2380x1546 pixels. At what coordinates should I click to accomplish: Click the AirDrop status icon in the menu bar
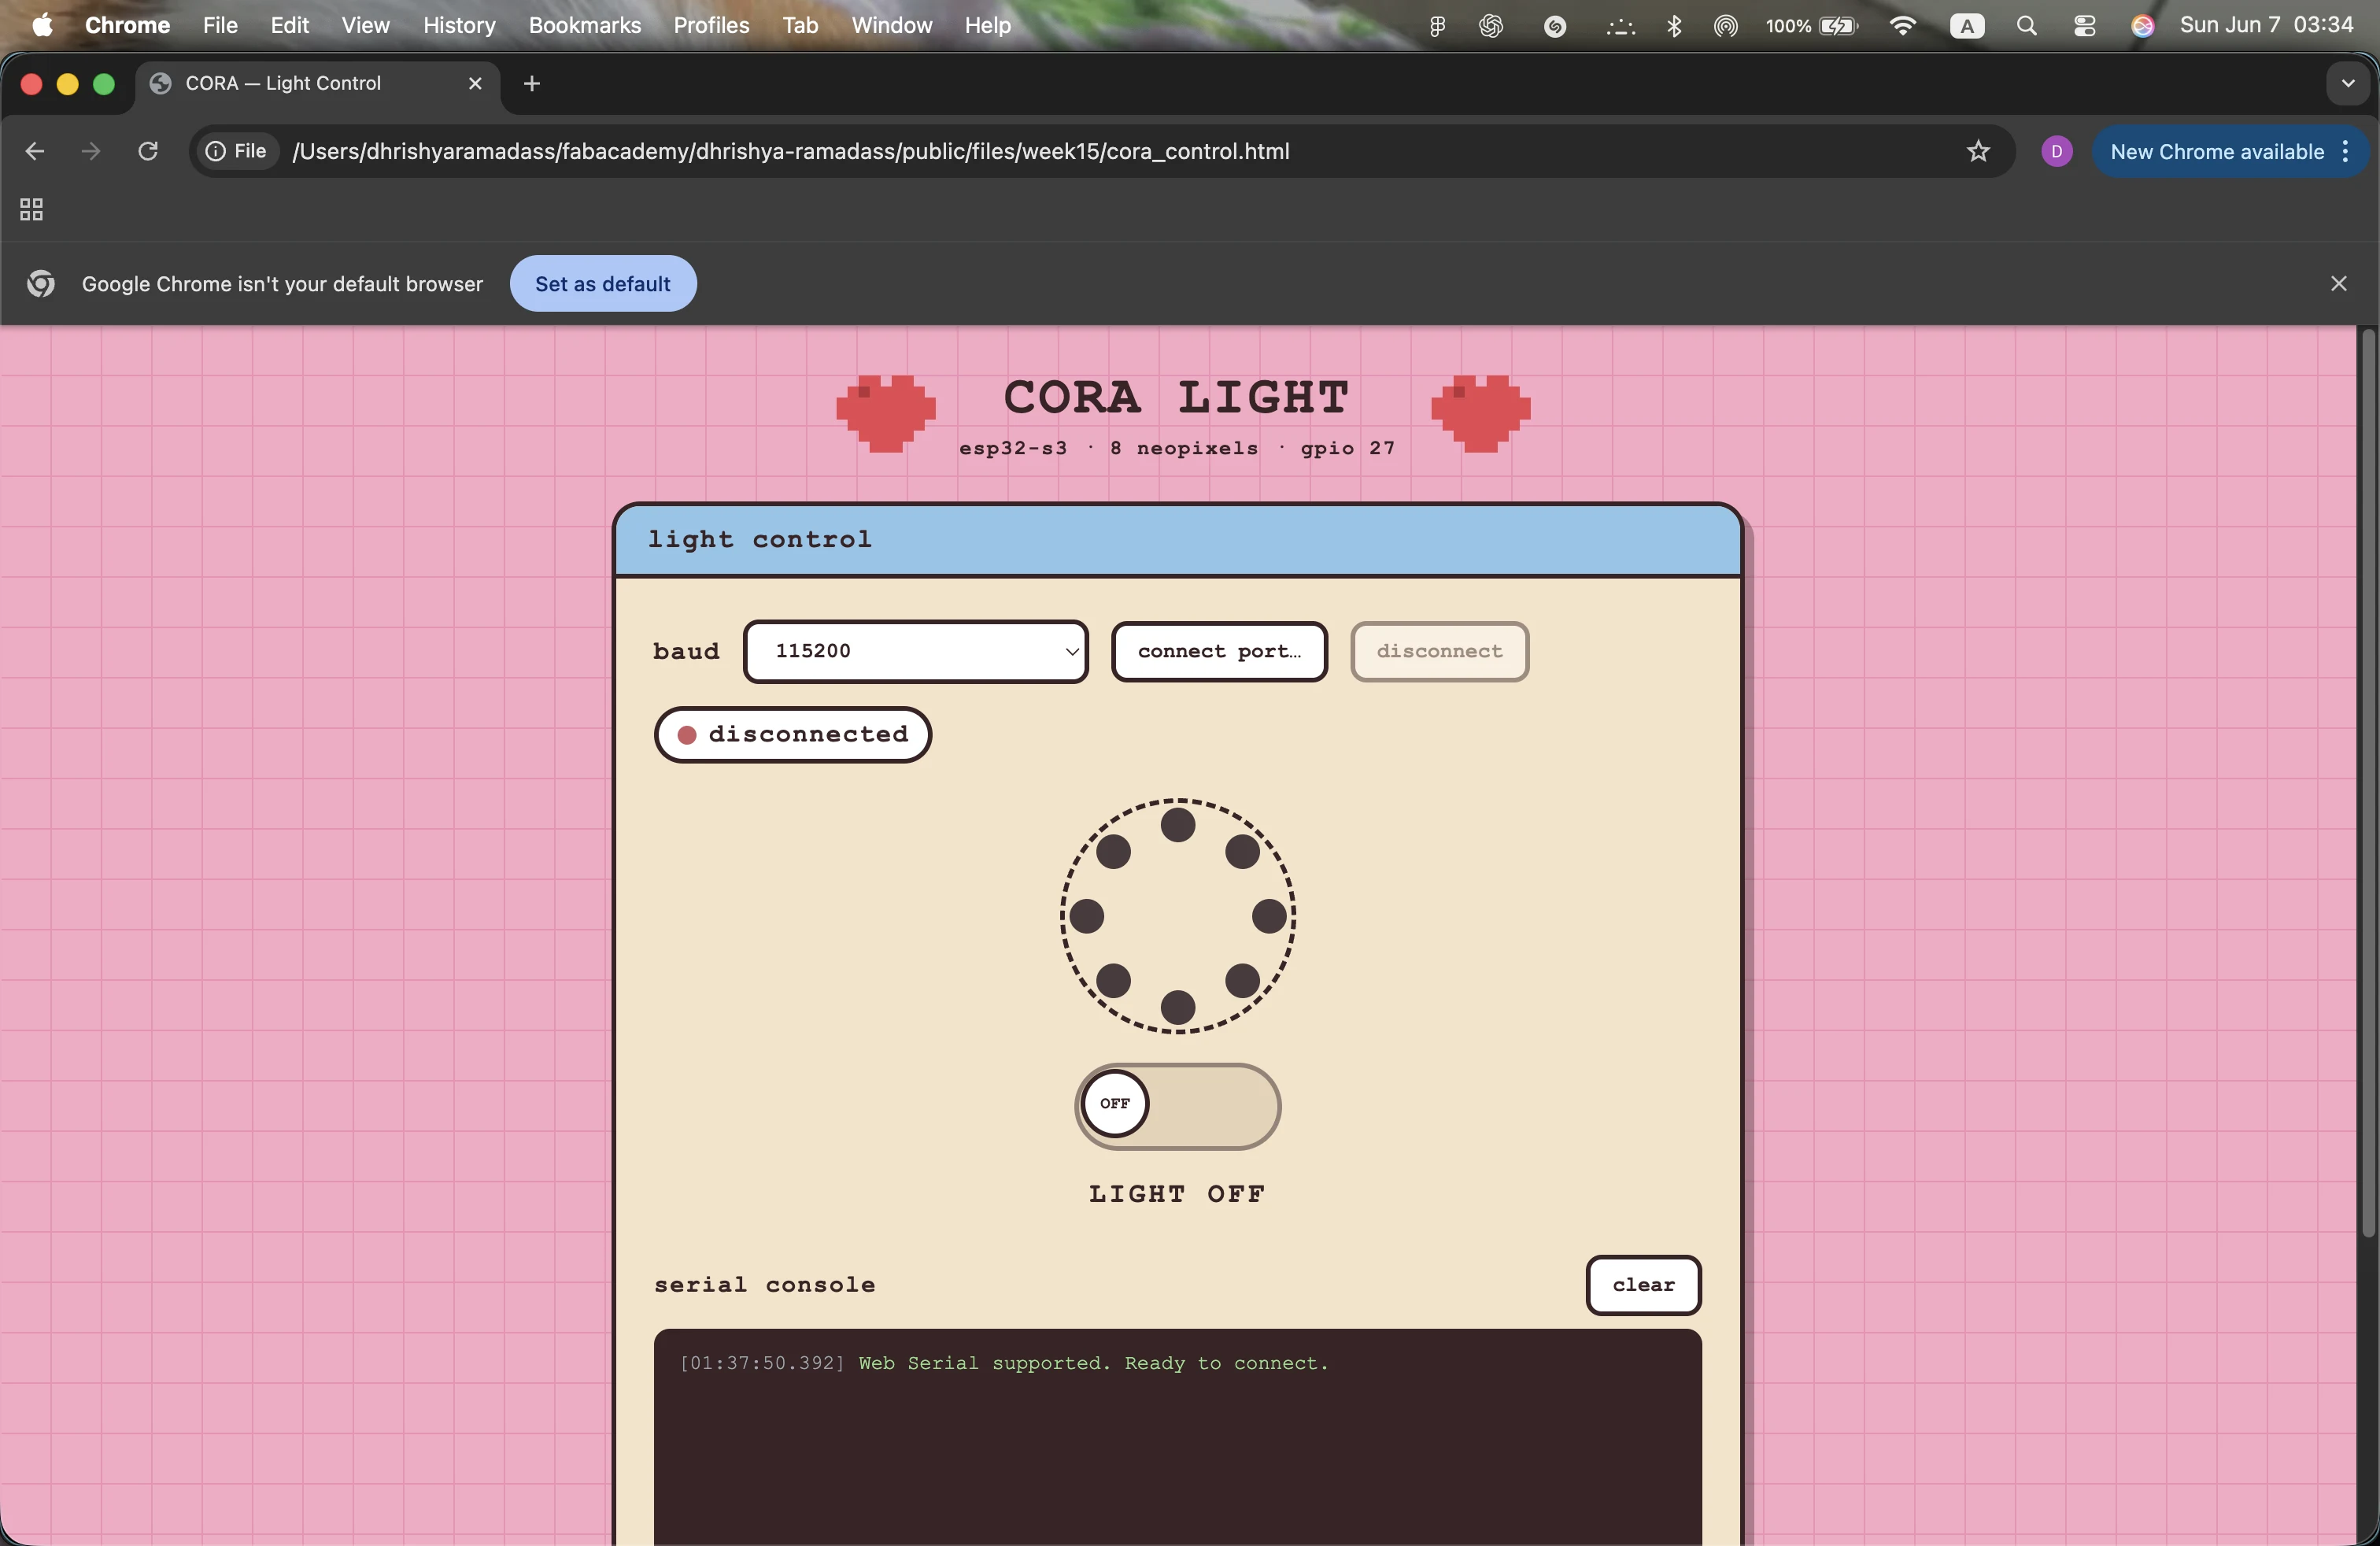(1725, 26)
